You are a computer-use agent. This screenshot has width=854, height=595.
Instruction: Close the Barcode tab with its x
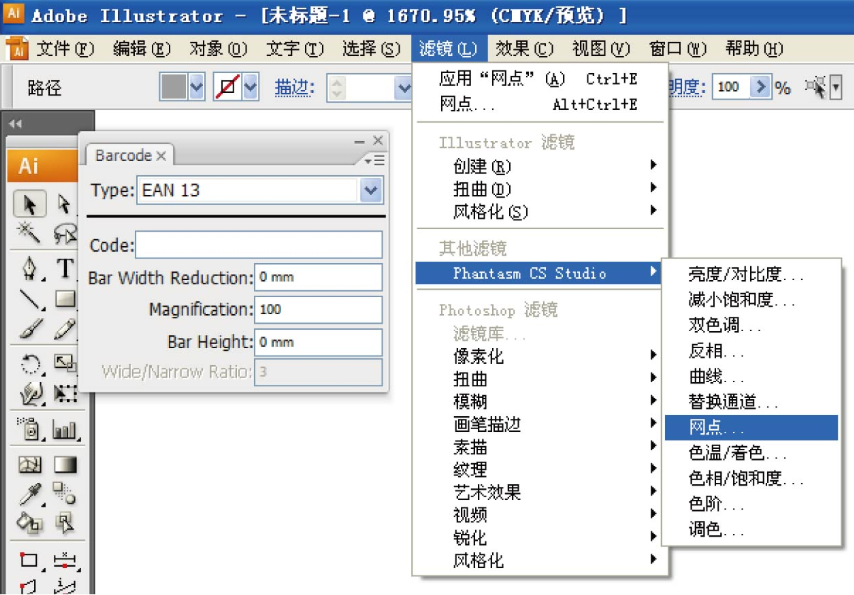[x=161, y=156]
